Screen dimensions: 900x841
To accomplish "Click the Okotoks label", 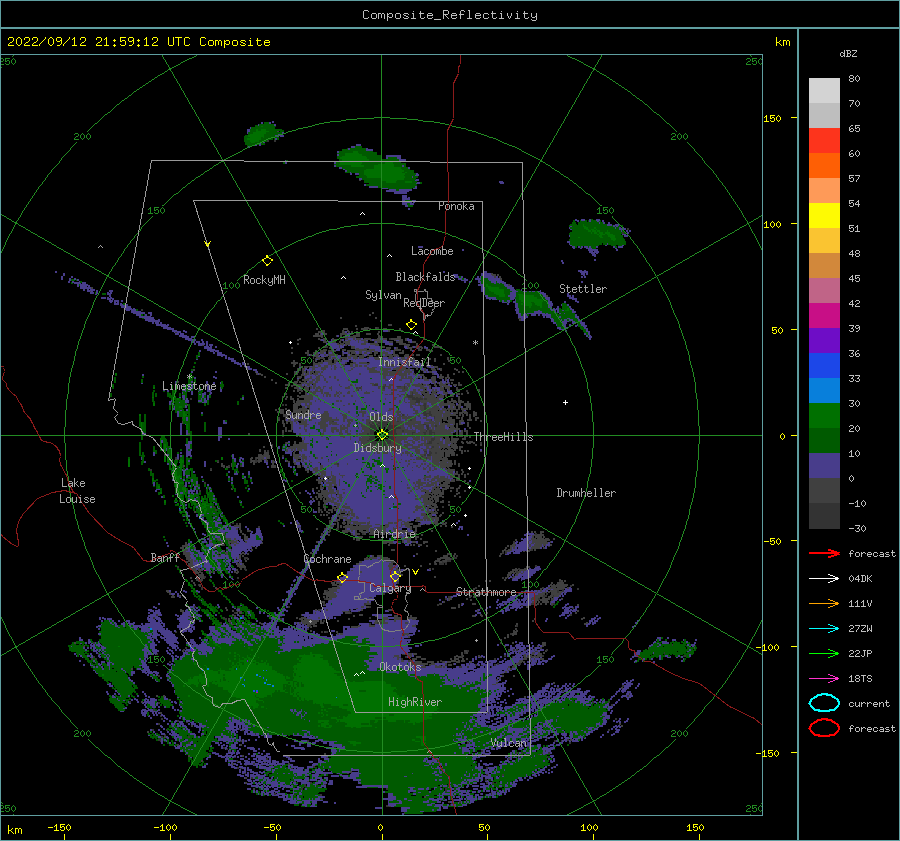I will (x=400, y=667).
